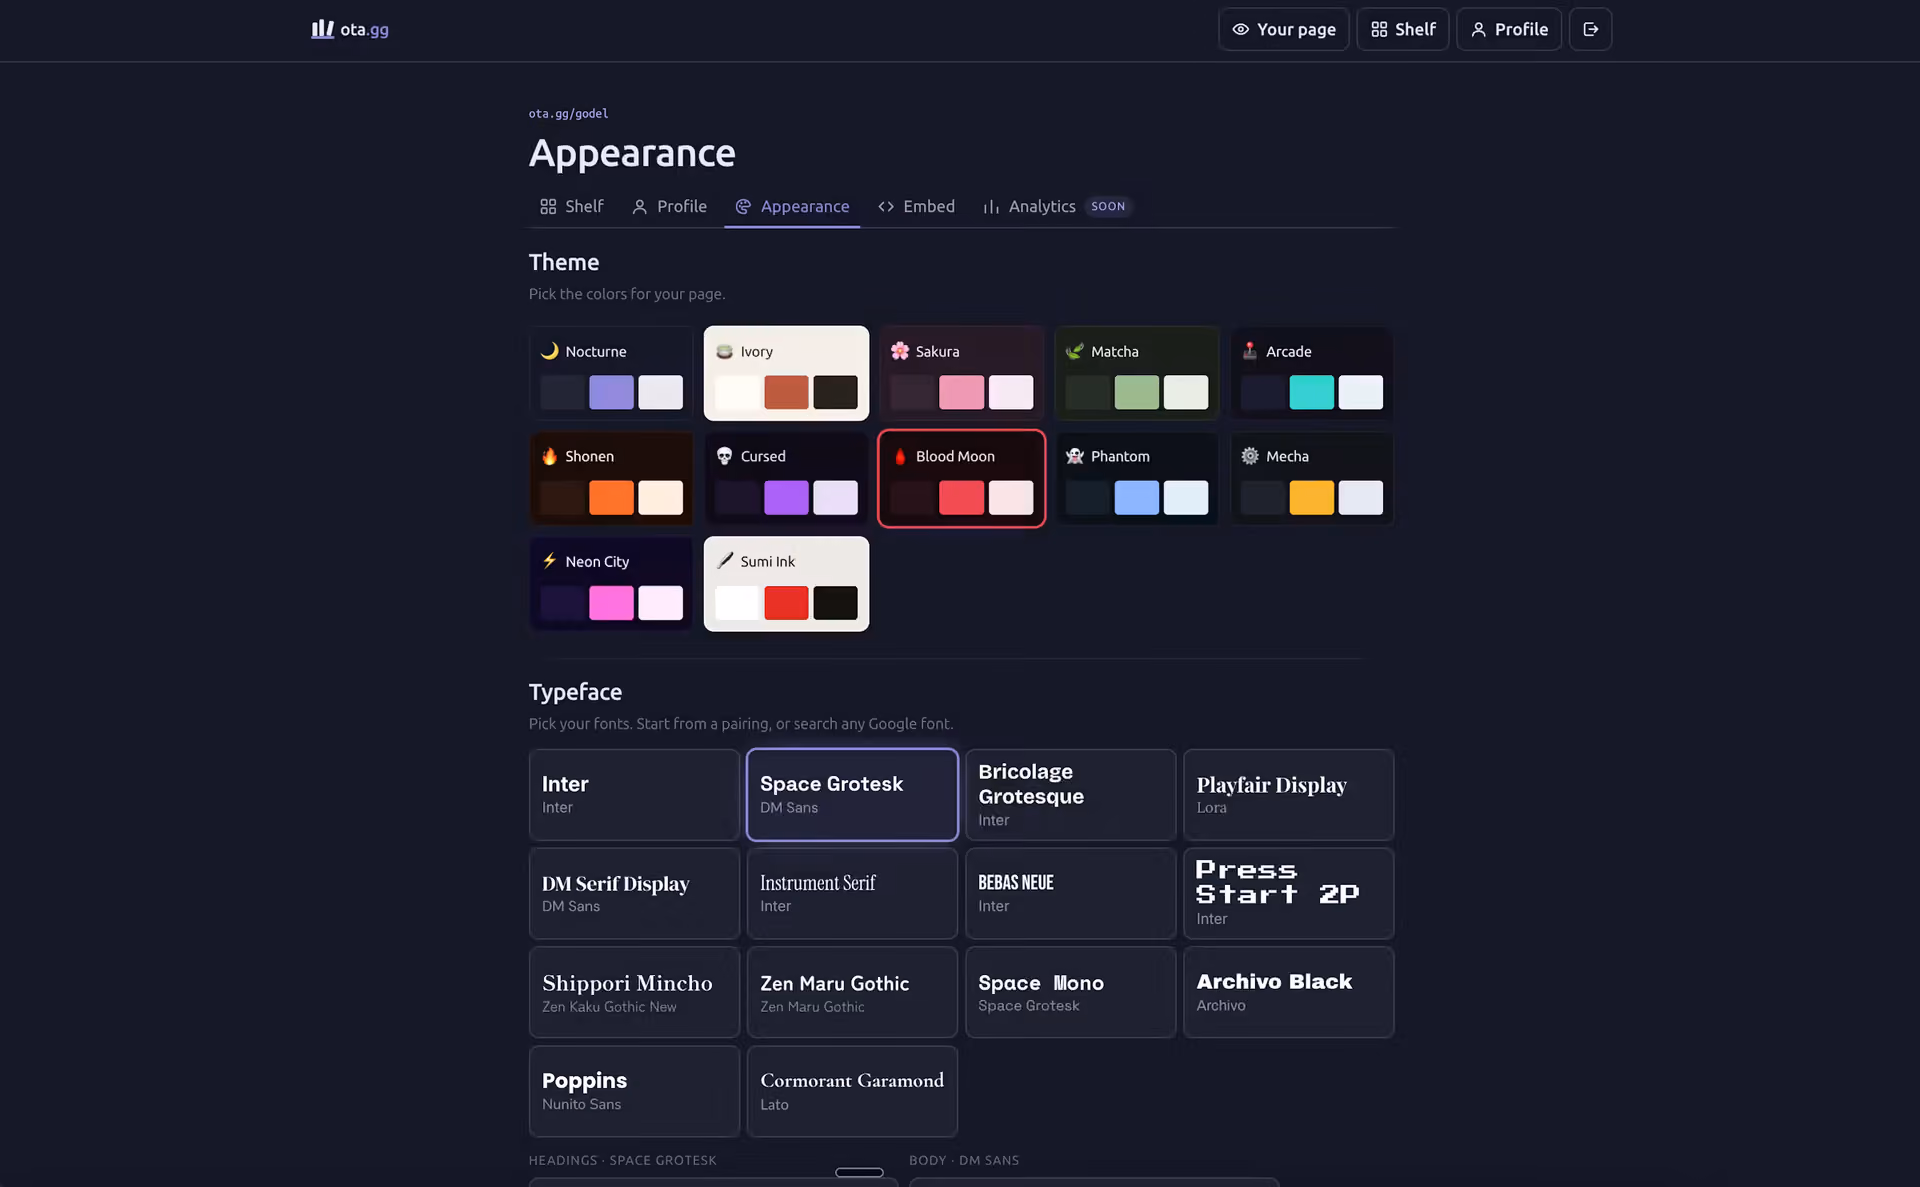Select the Cormorant Garamond pairing
1920x1187 pixels.
click(852, 1091)
